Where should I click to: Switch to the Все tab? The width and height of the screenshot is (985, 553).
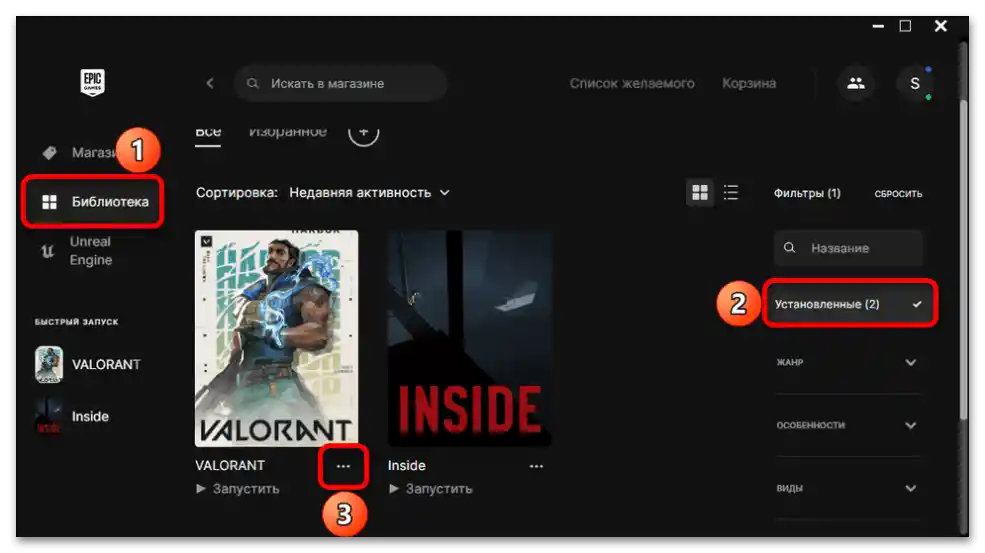(208, 132)
